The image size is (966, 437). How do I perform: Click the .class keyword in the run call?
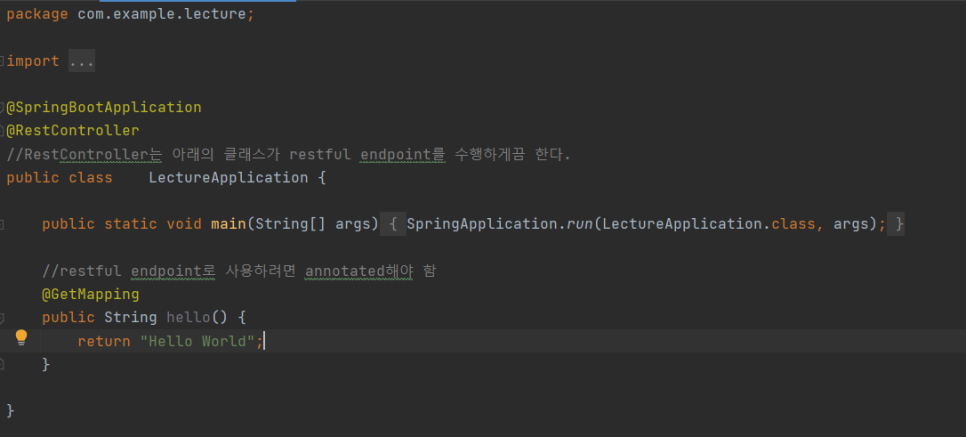tap(793, 224)
